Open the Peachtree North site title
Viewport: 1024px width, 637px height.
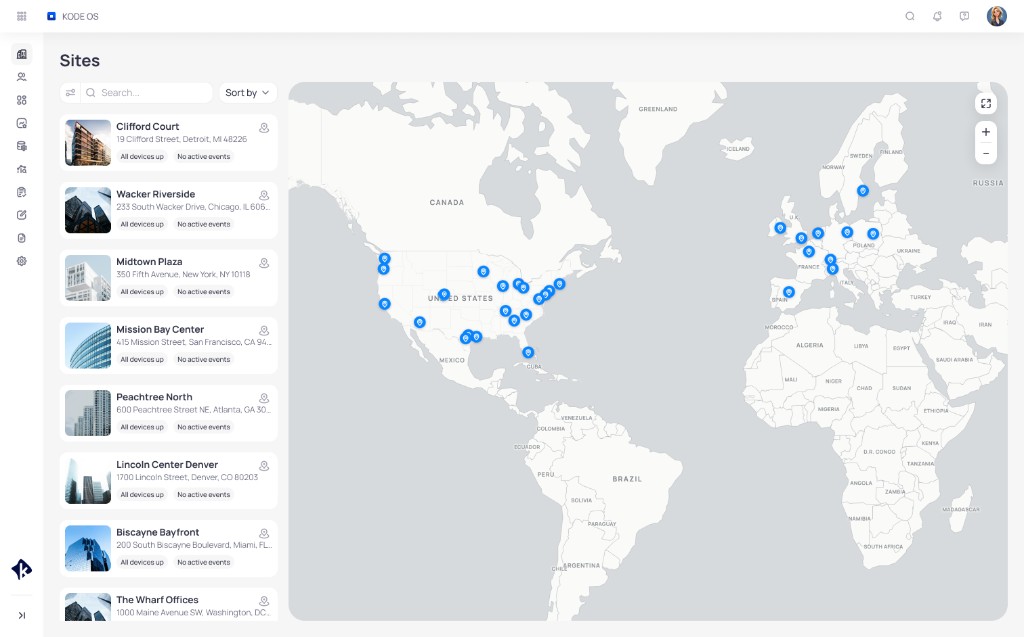tap(154, 397)
